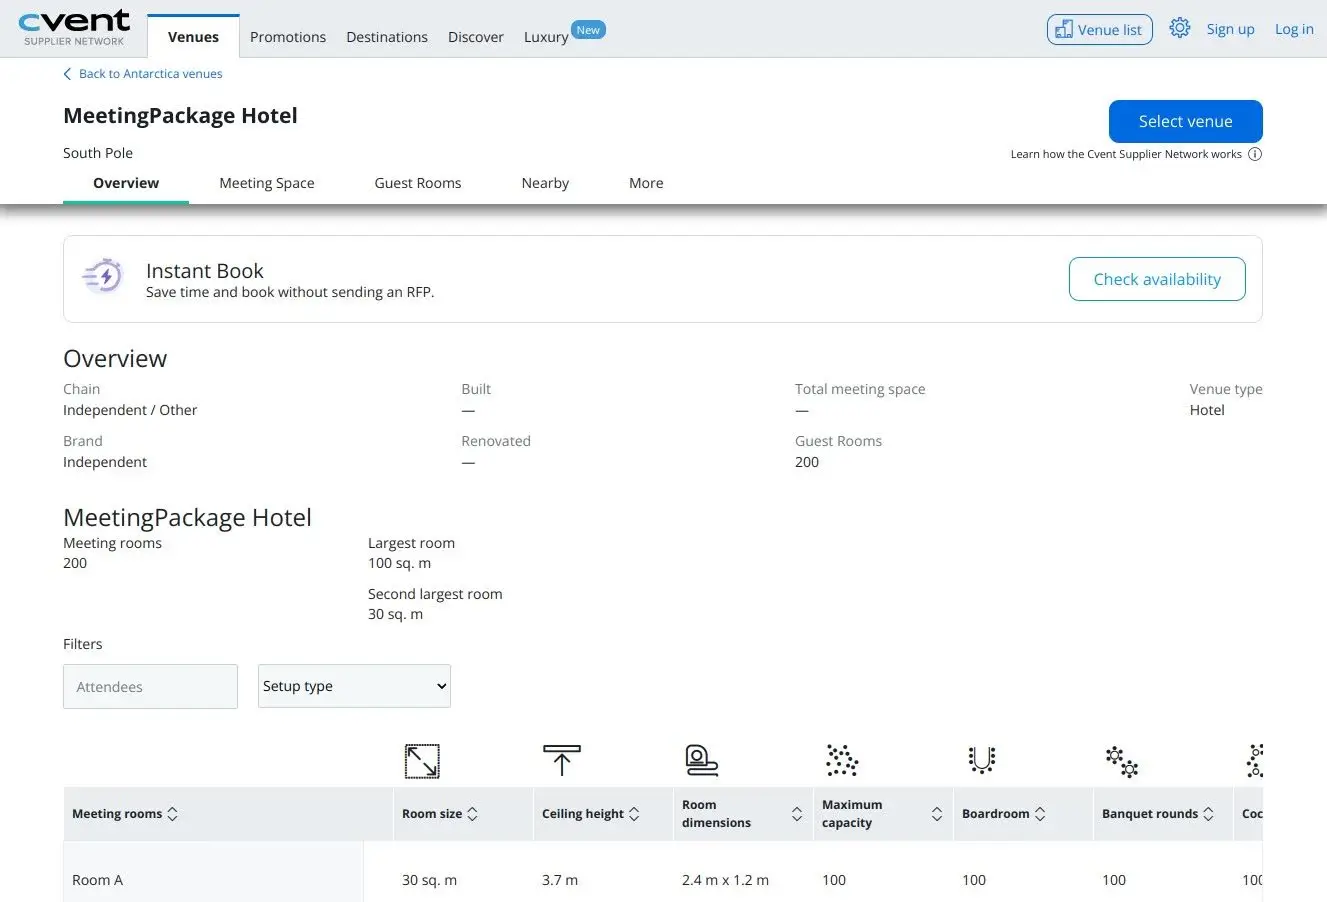Click the Maximum capacity dots icon
The height and width of the screenshot is (902, 1327).
coord(842,760)
